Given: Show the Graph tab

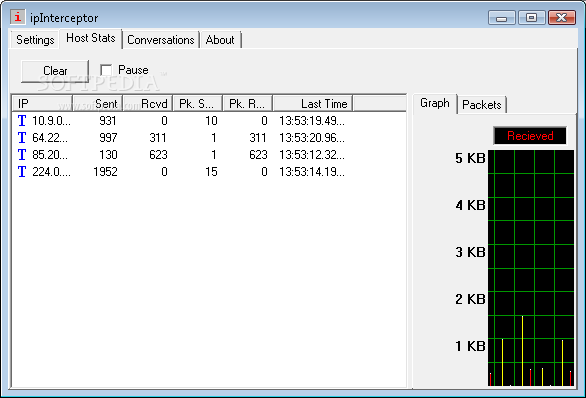Looking at the screenshot, I should tap(435, 103).
